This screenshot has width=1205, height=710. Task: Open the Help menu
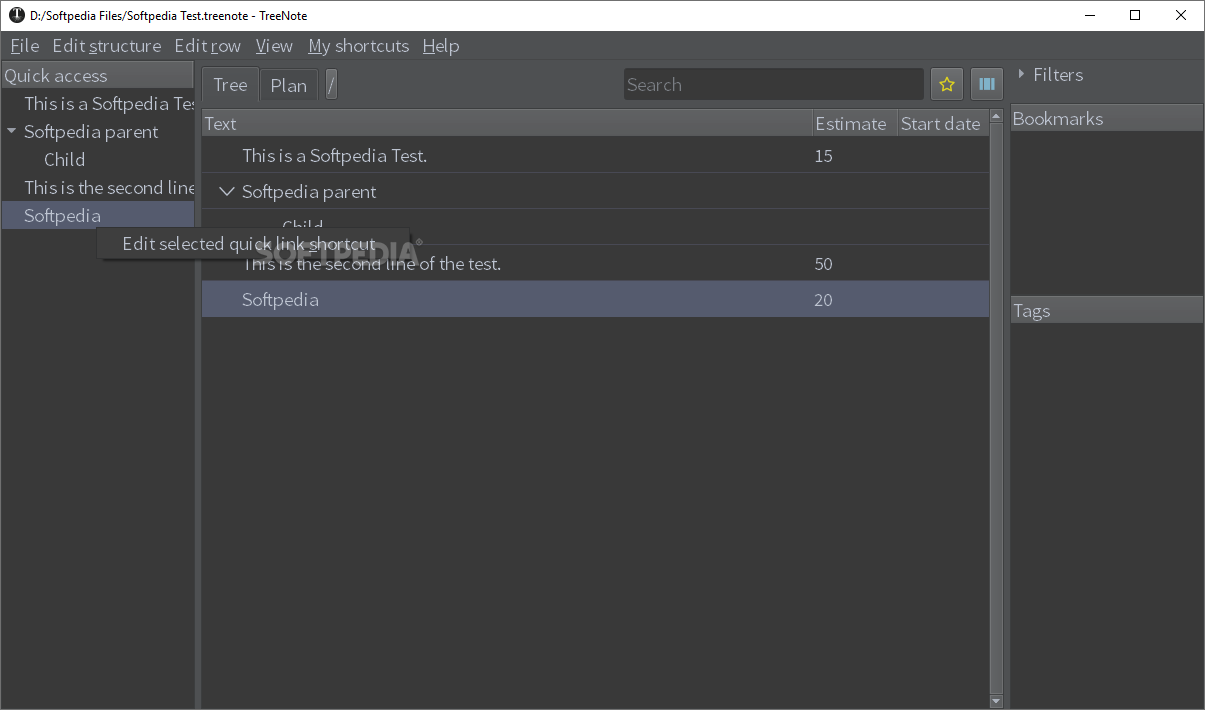tap(441, 46)
